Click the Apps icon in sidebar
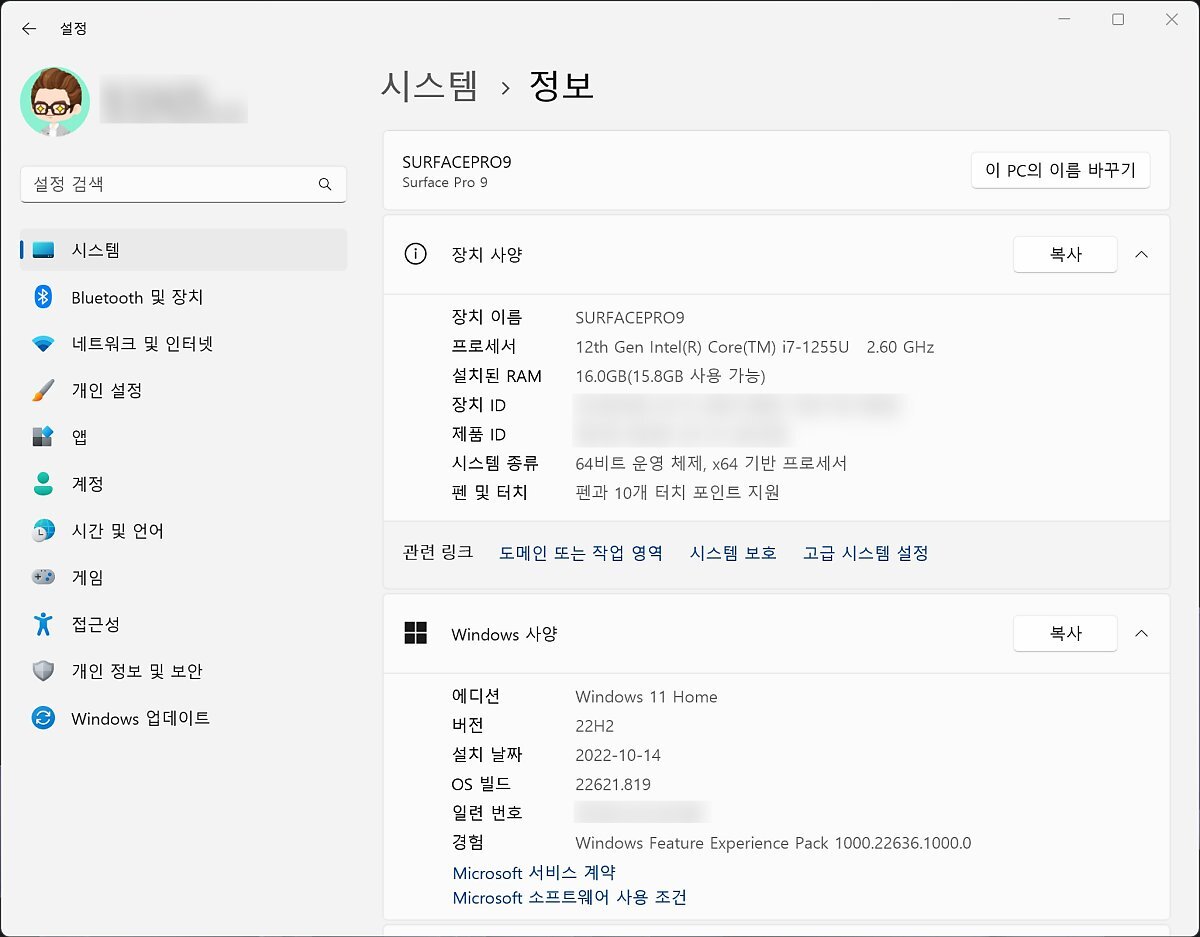The height and width of the screenshot is (937, 1200). (43, 437)
